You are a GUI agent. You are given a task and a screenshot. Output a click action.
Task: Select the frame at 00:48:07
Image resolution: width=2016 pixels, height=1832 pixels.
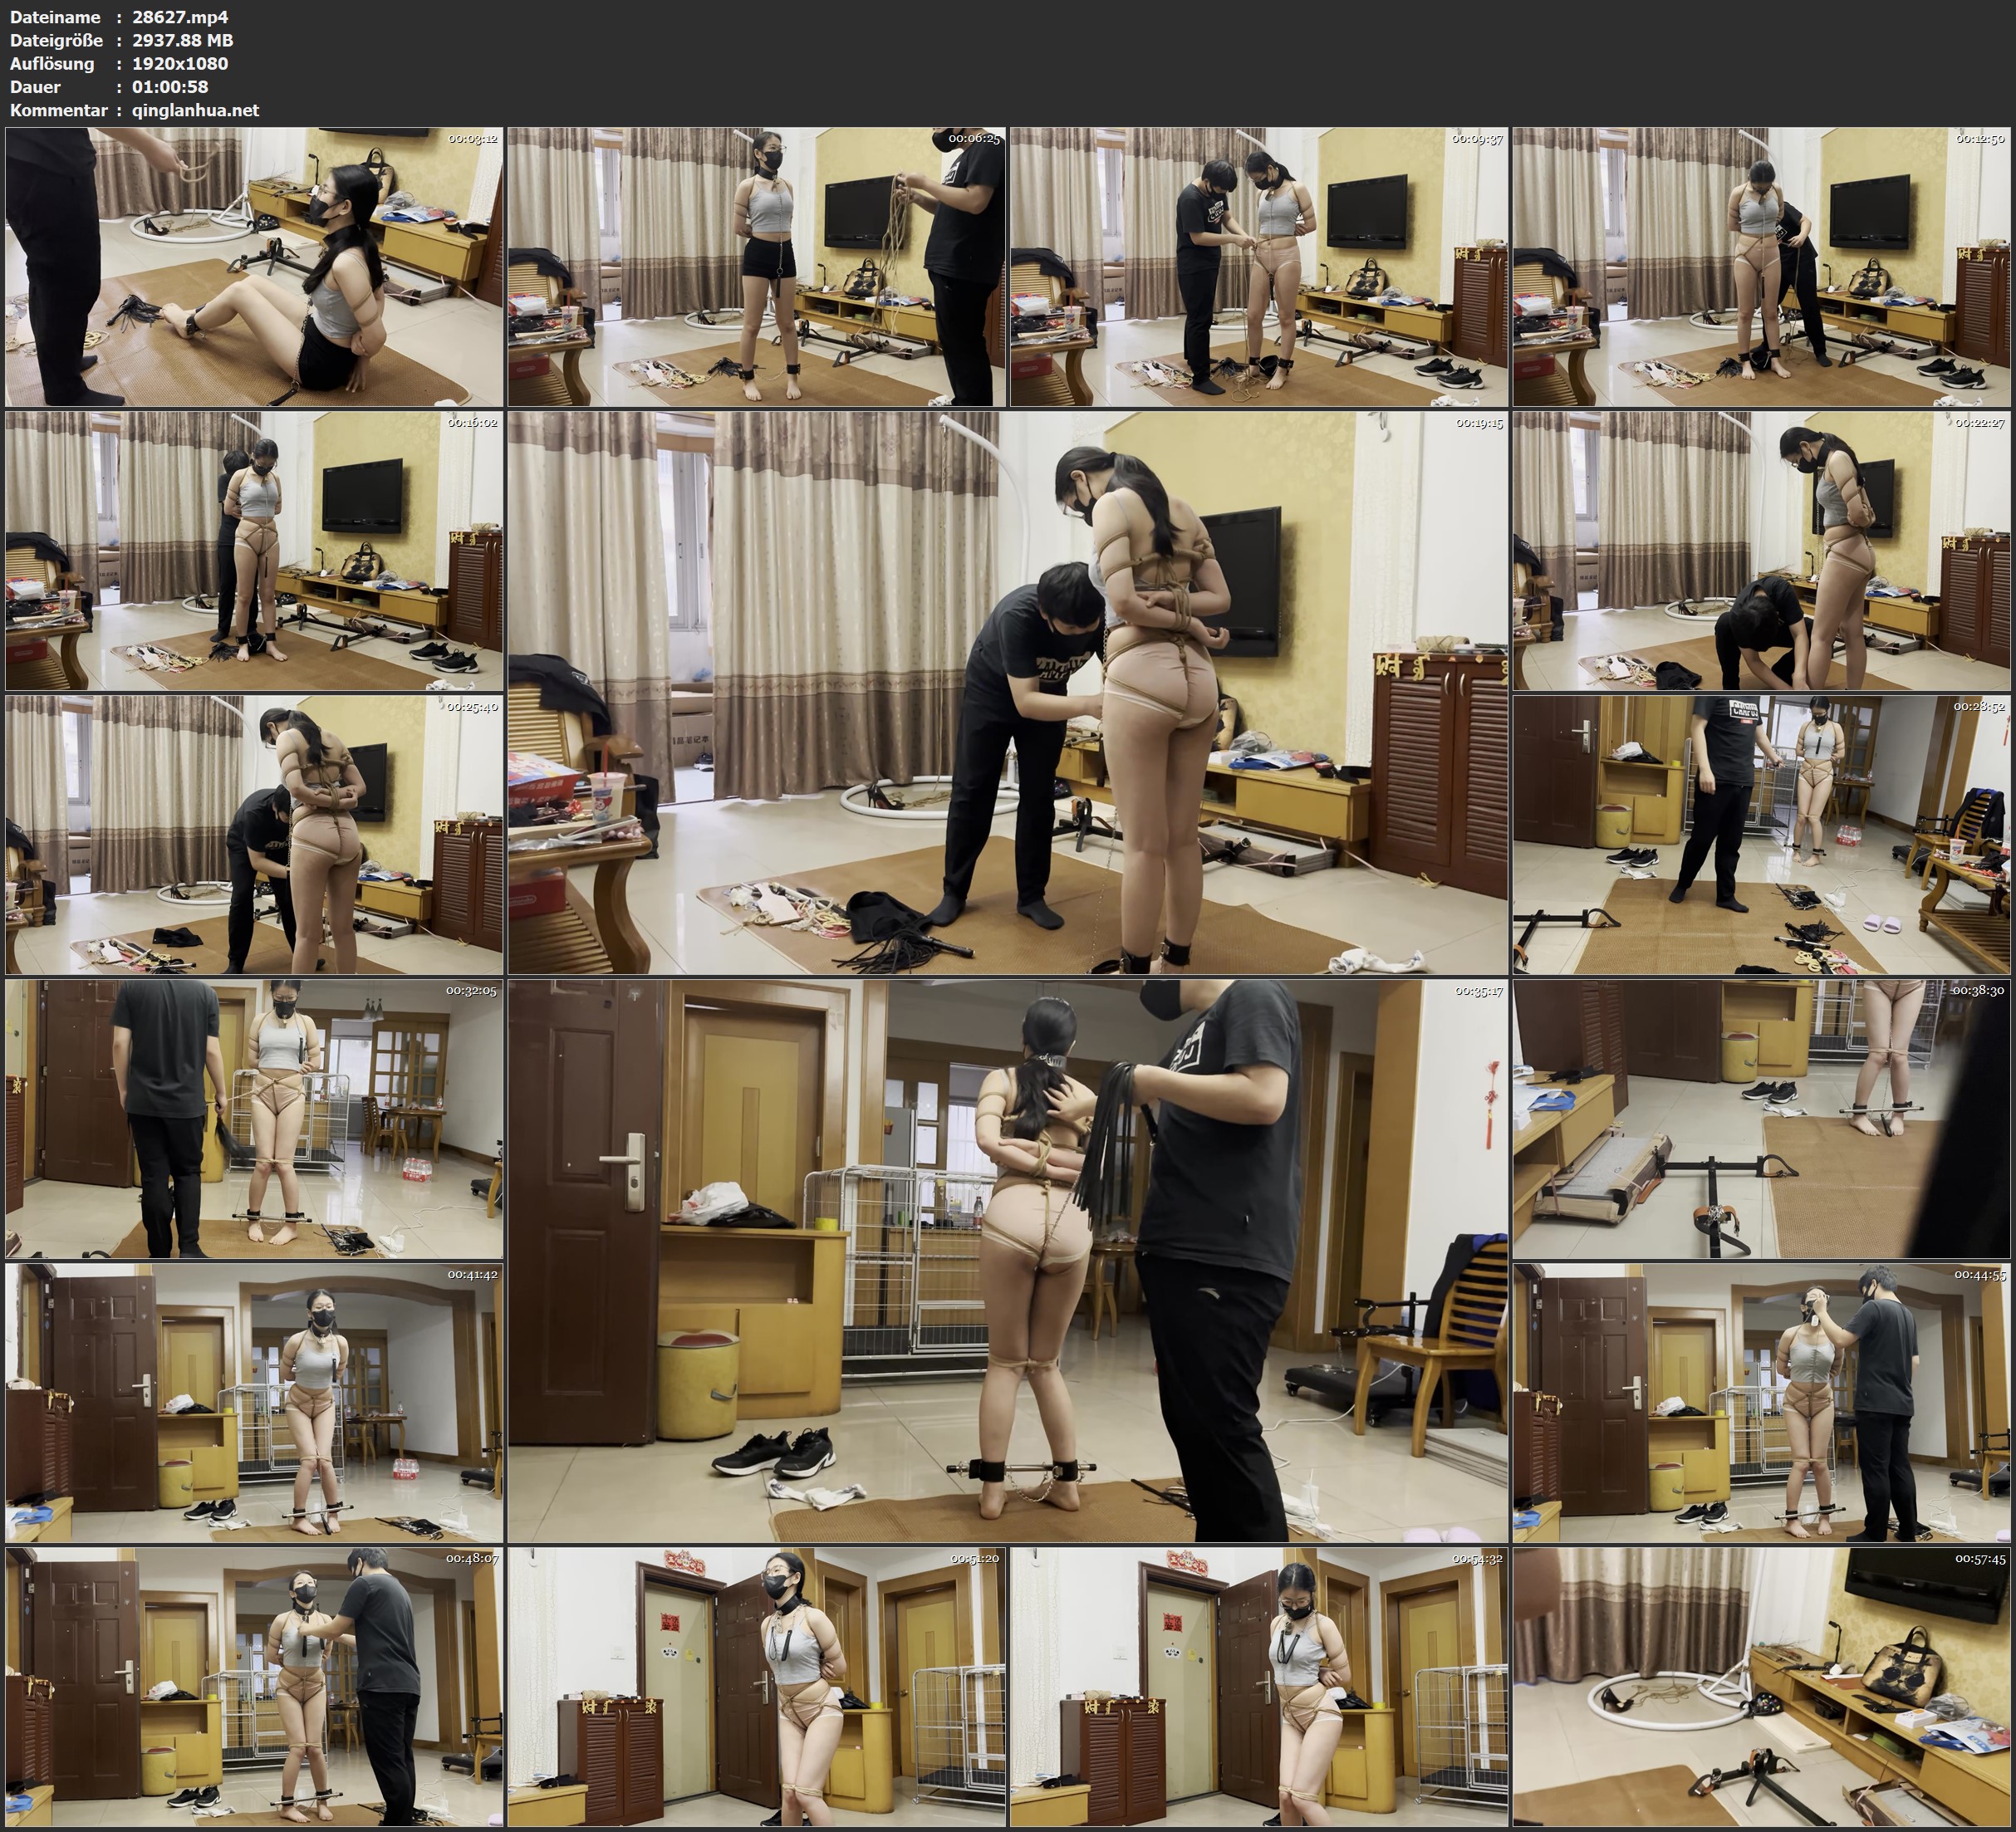click(254, 1686)
